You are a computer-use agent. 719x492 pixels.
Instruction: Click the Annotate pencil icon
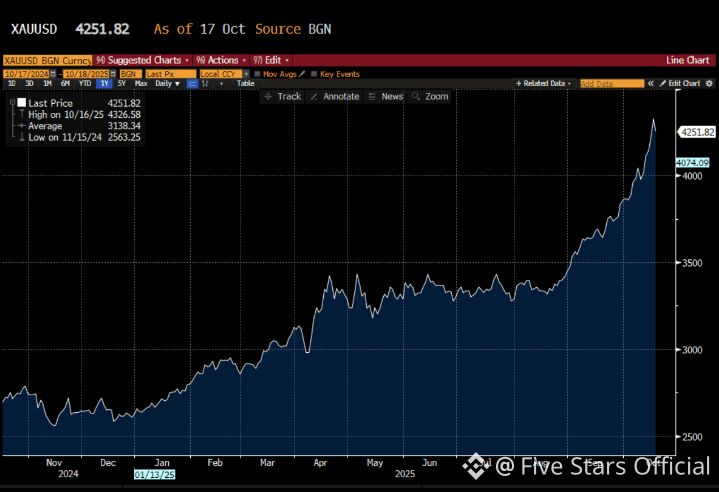click(x=314, y=96)
